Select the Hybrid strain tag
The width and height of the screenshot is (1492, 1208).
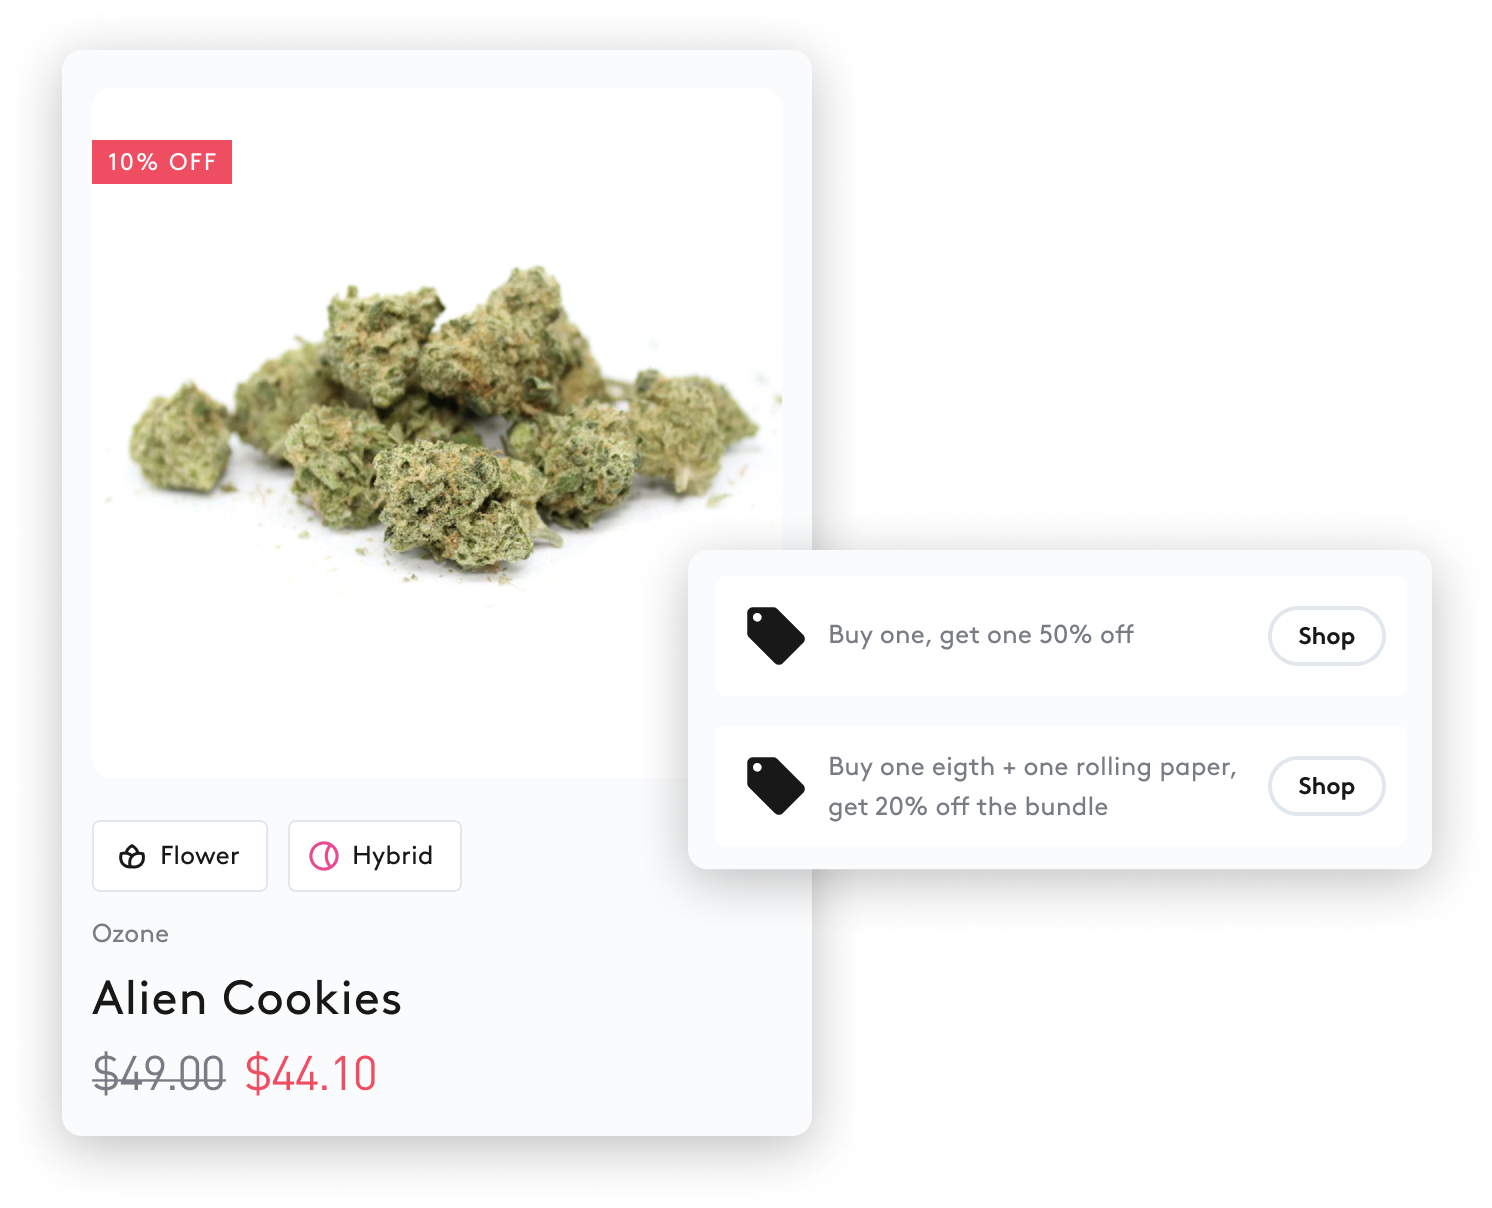coord(375,856)
